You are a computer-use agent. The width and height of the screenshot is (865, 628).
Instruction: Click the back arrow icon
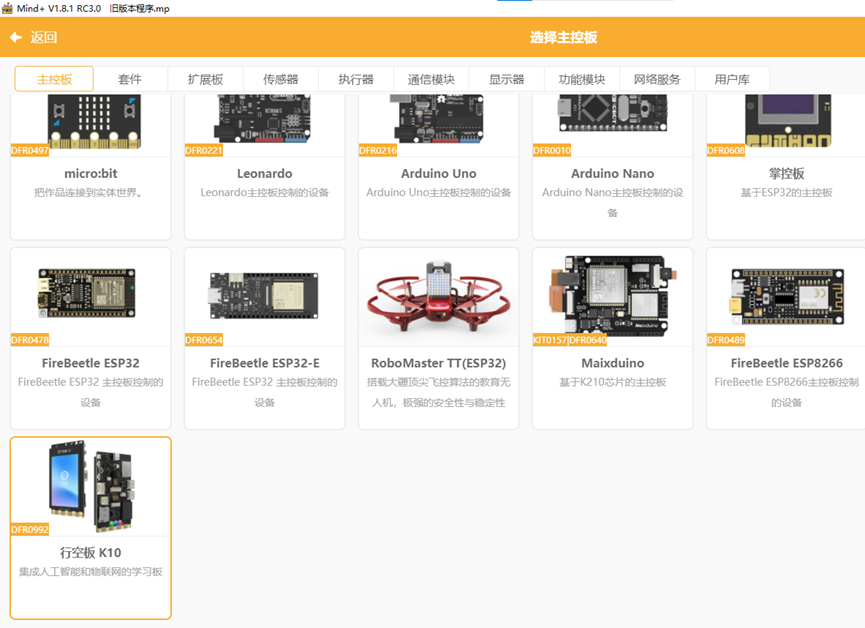tap(16, 38)
